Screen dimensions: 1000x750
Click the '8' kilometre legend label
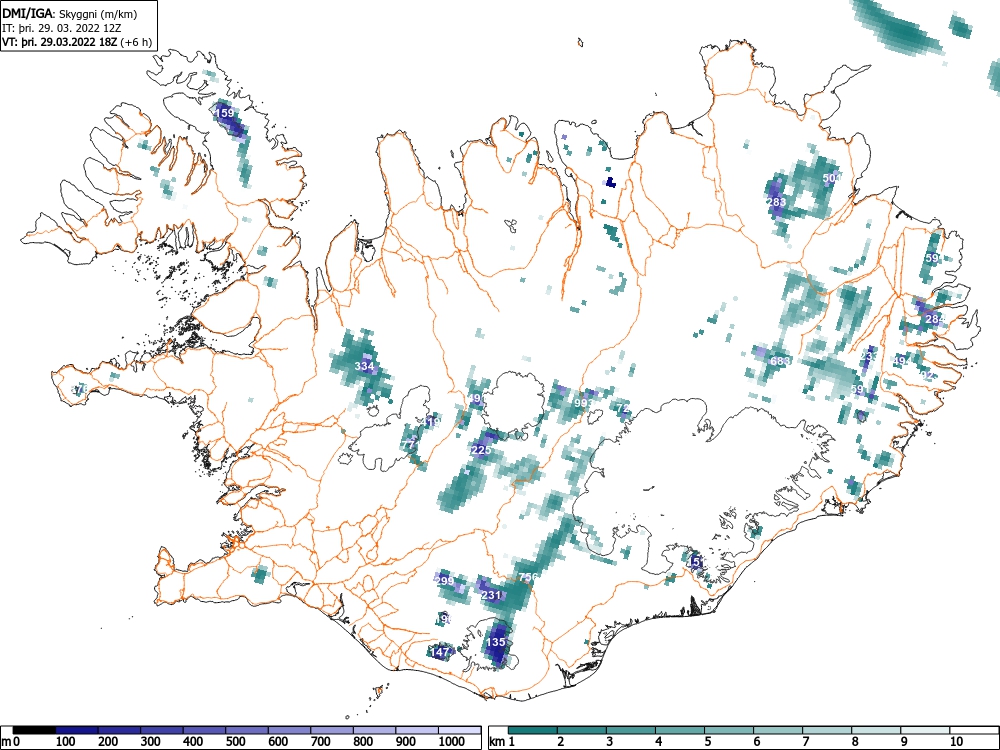pyautogui.click(x=855, y=742)
